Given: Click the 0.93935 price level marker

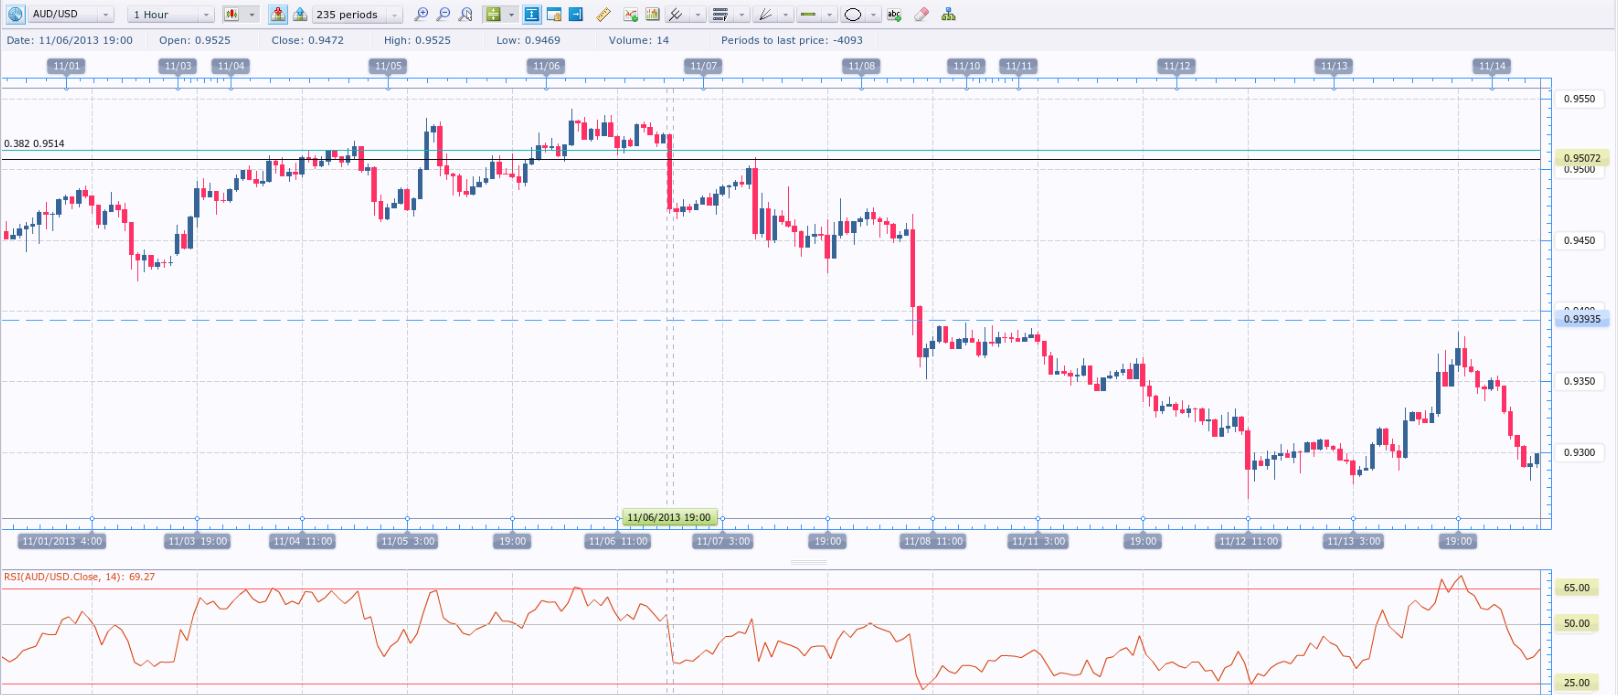Looking at the screenshot, I should (x=1581, y=319).
